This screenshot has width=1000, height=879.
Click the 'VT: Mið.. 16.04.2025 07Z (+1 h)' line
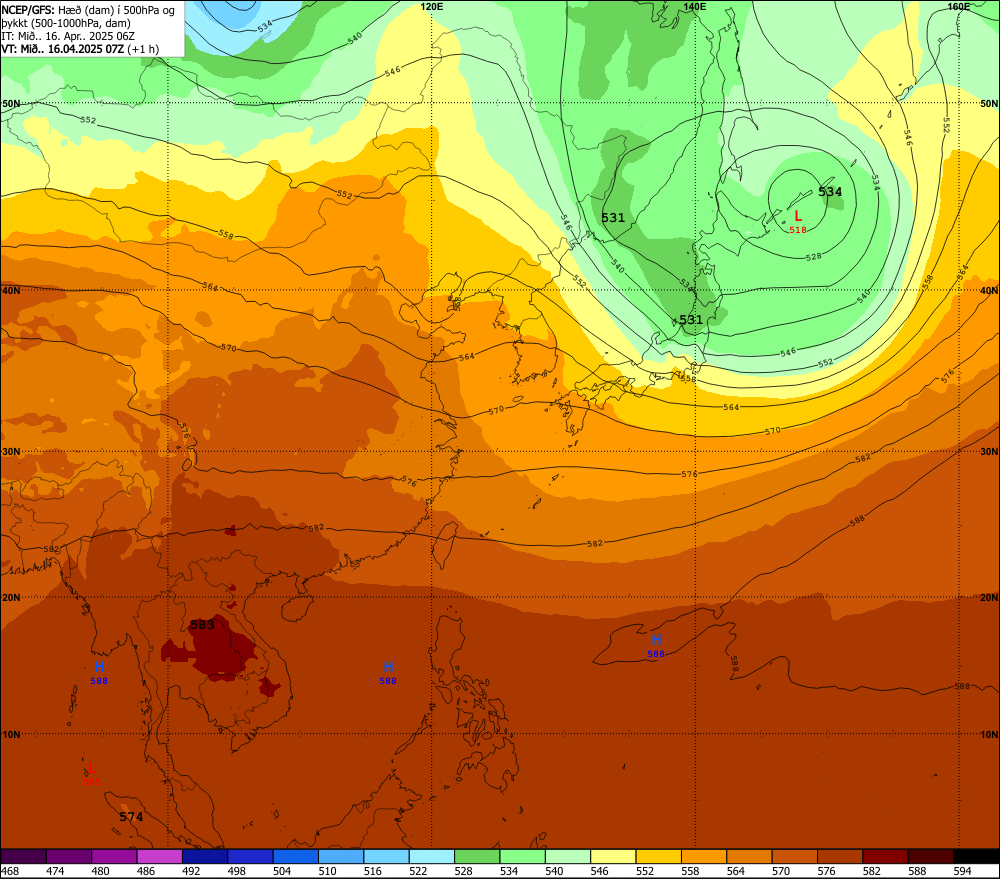(80, 49)
